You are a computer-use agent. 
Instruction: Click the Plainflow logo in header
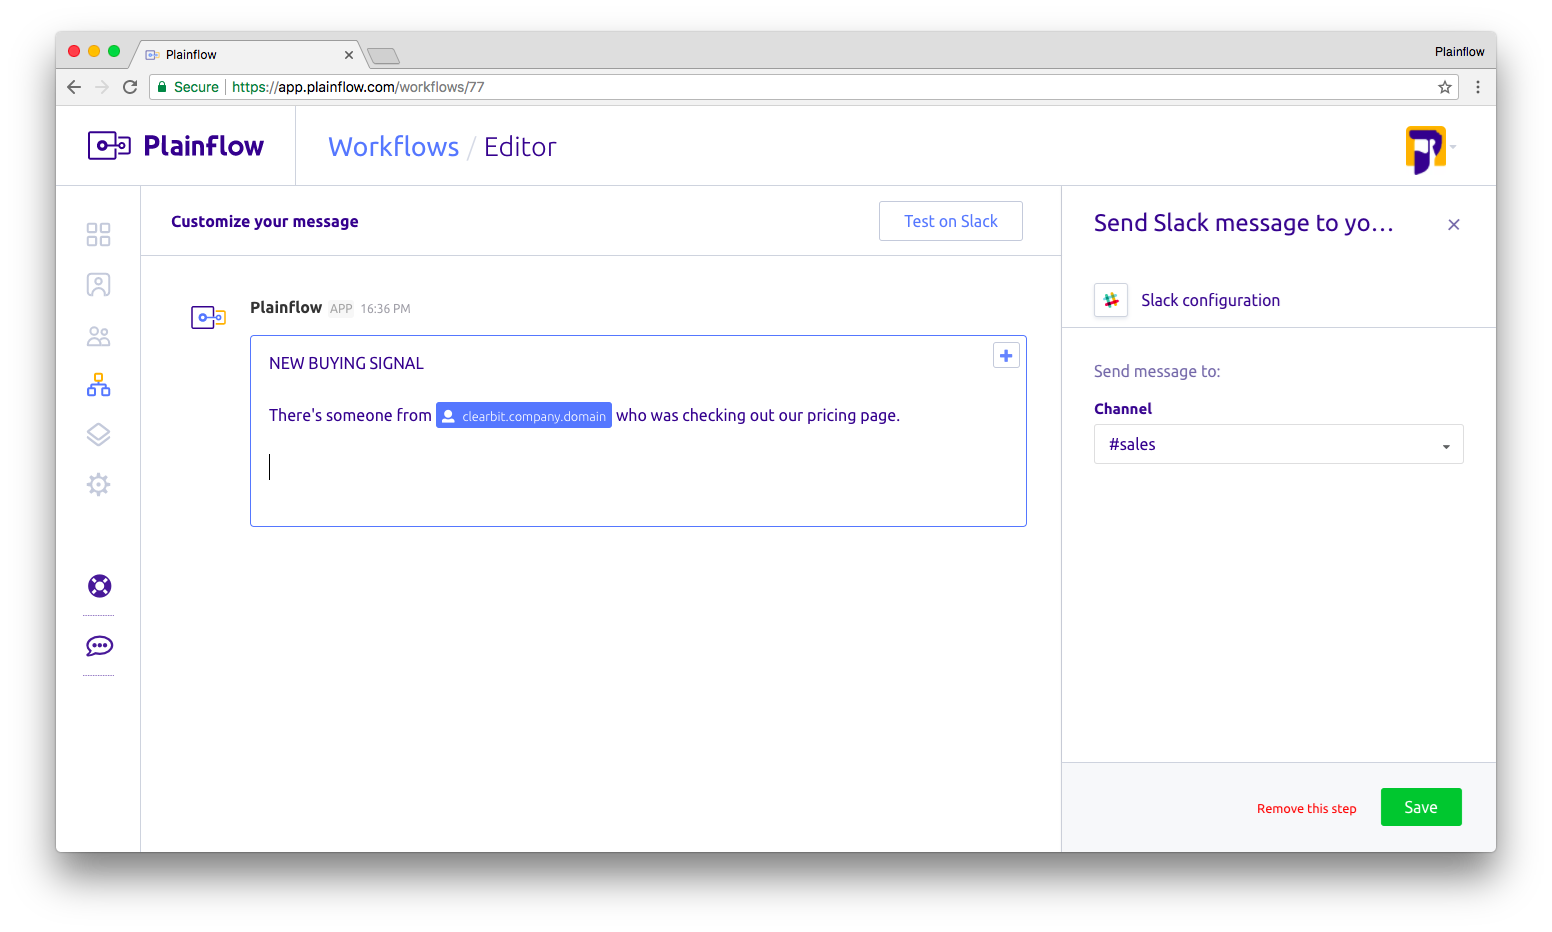tap(176, 146)
